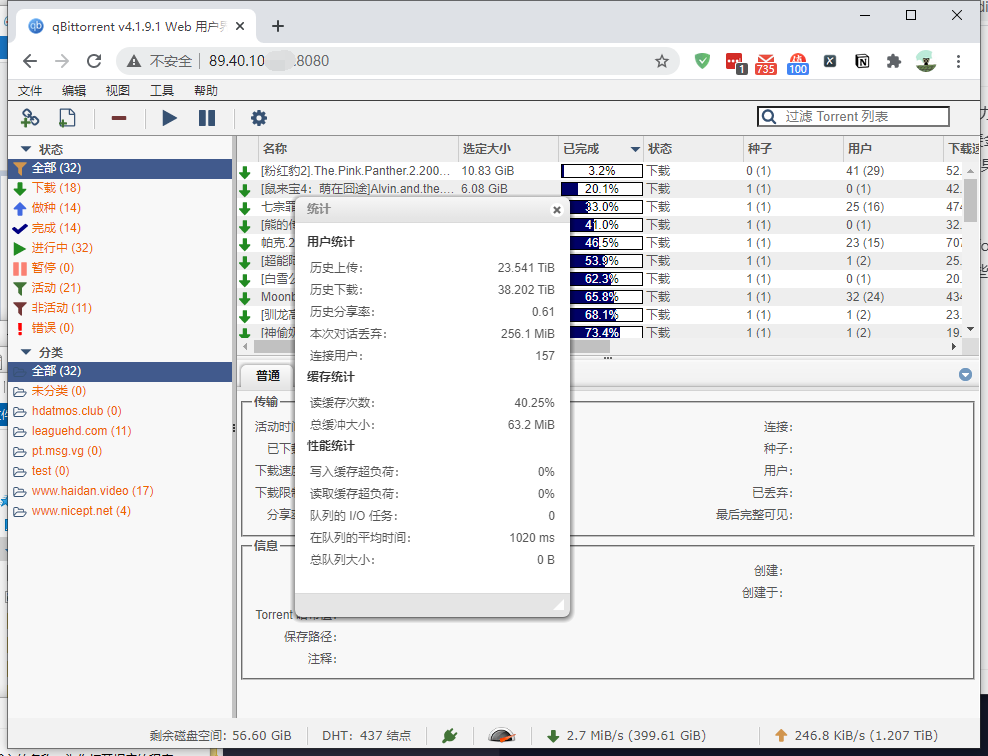The width and height of the screenshot is (988, 756).
Task: Sort by 用户 column header
Action: [x=893, y=149]
